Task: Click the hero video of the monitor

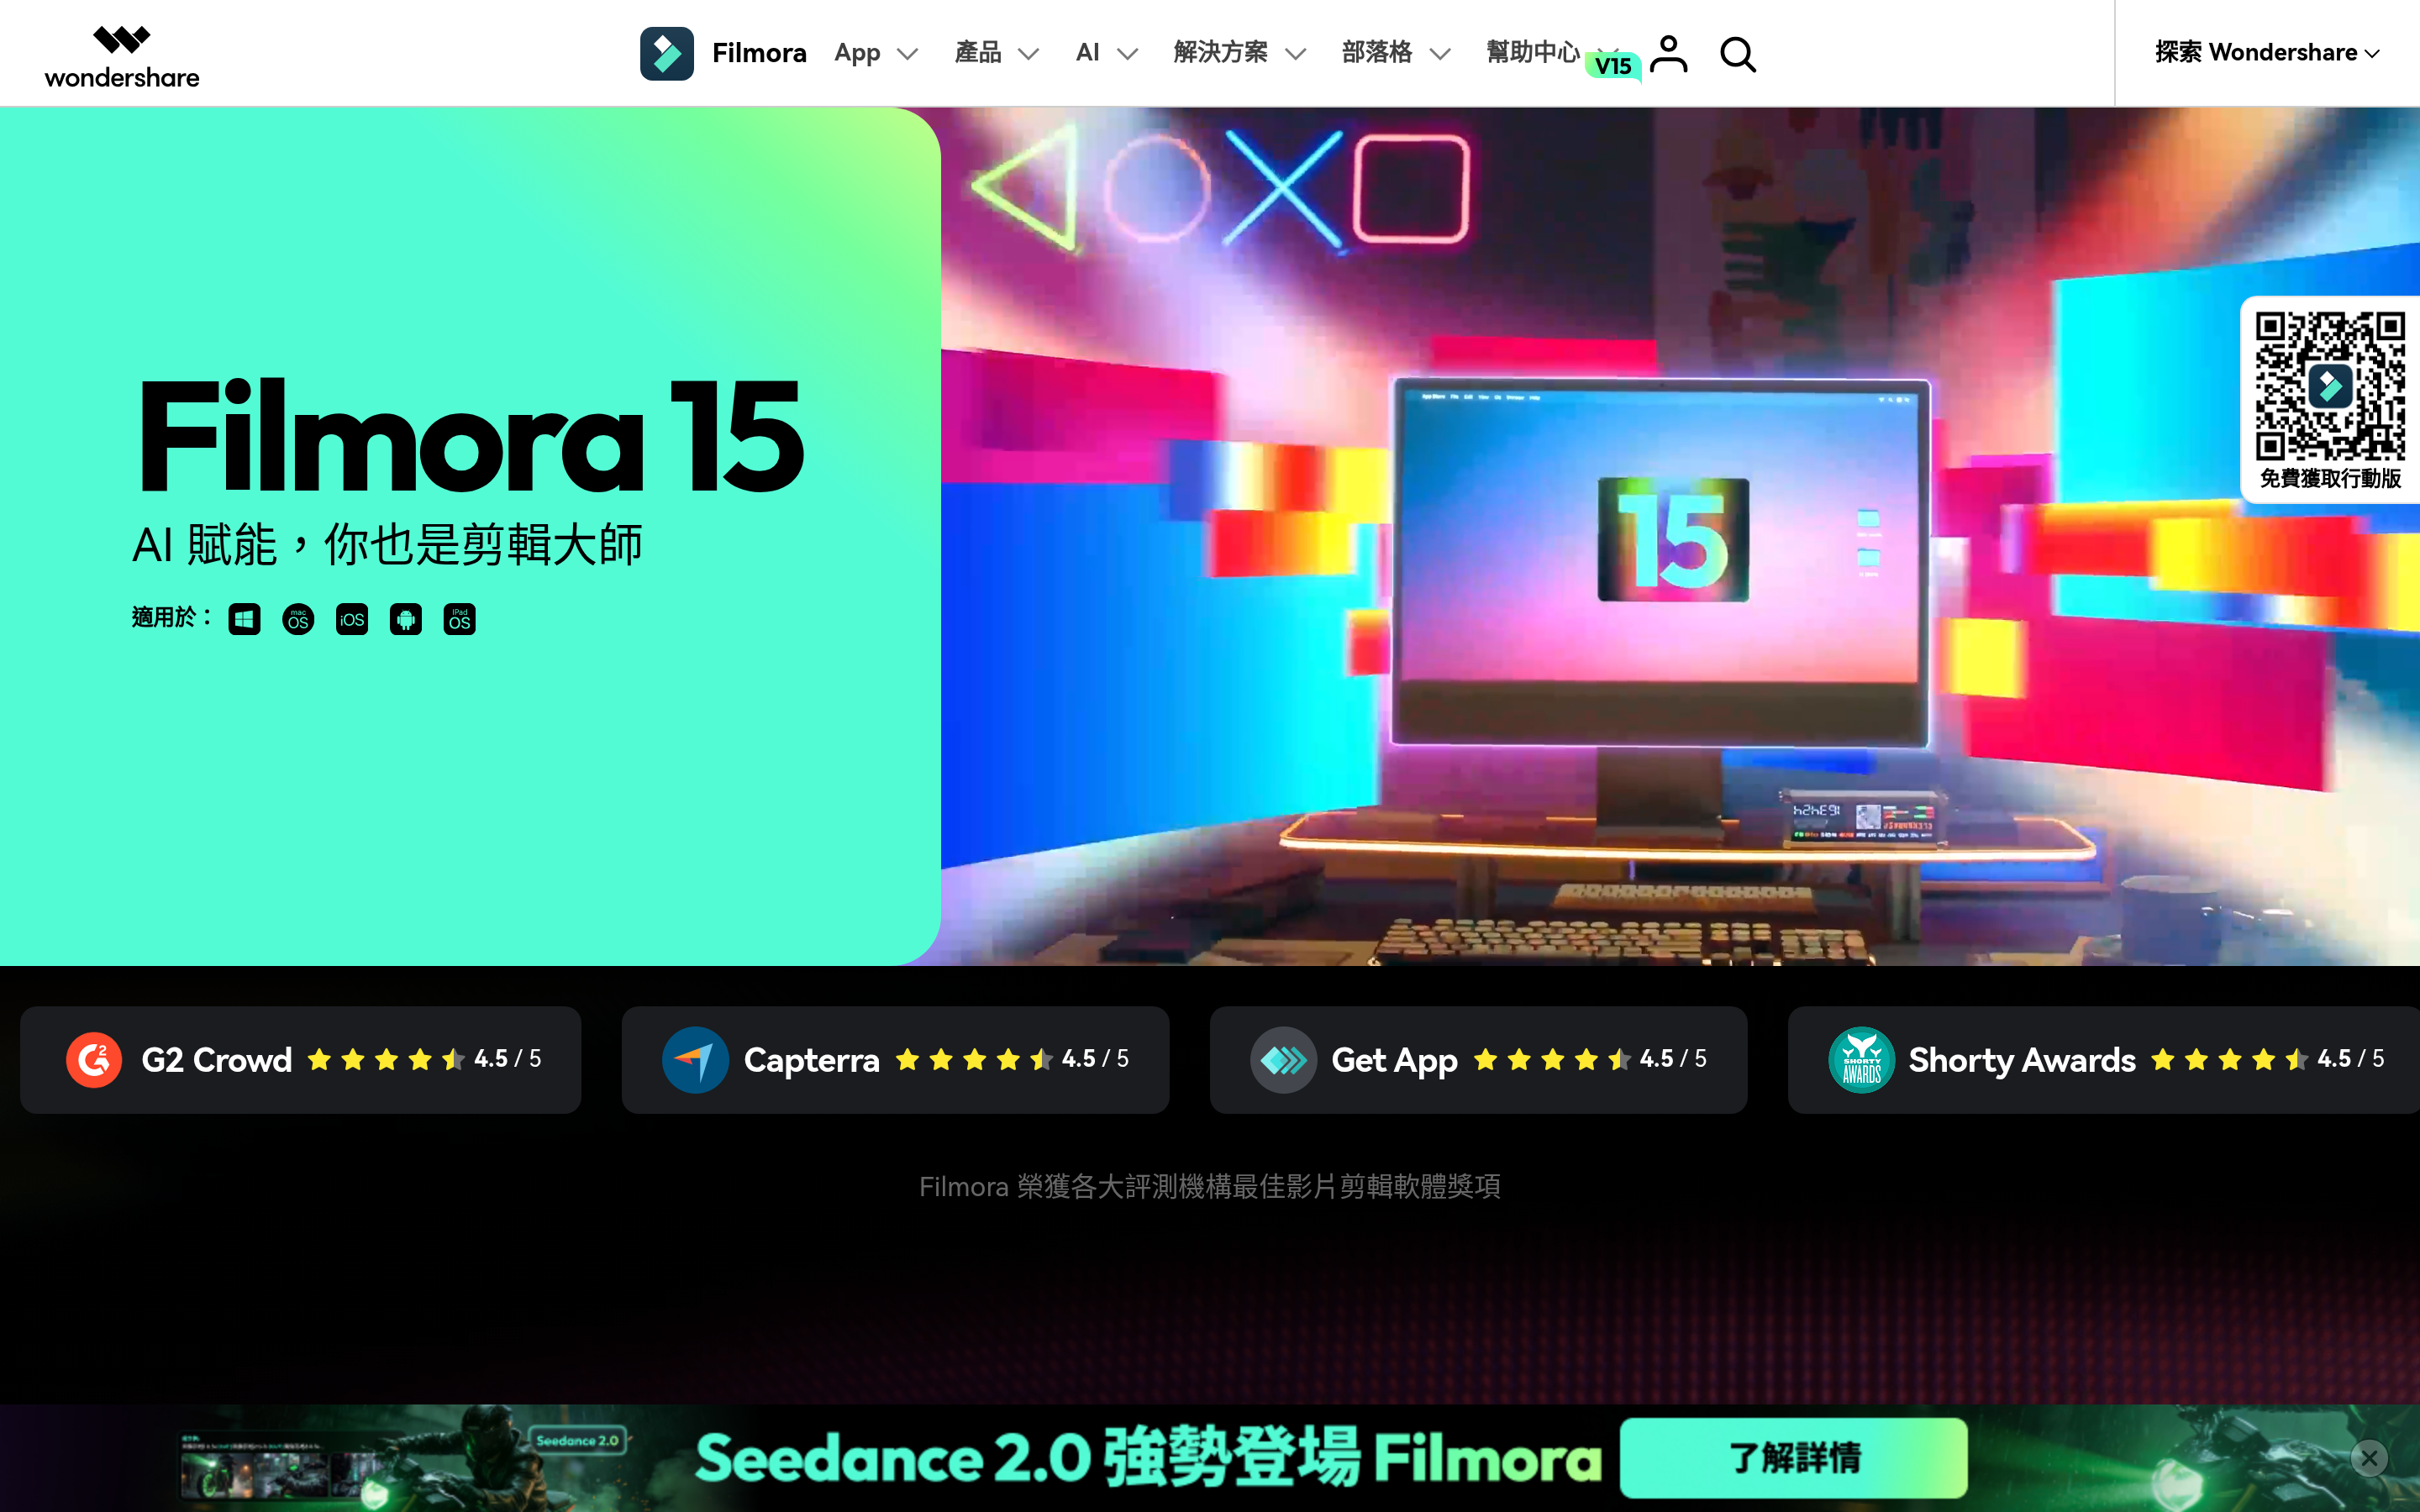Action: click(1680, 537)
